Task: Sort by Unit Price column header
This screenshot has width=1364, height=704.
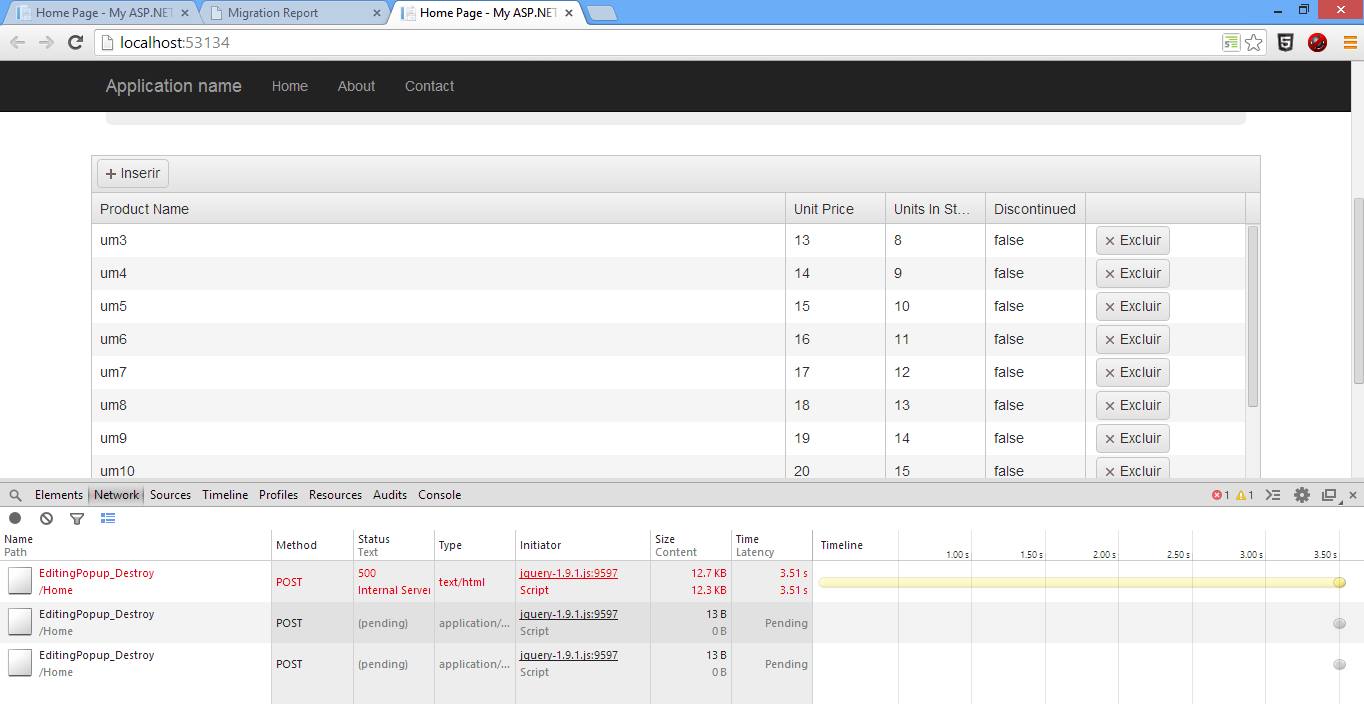Action: 836,209
